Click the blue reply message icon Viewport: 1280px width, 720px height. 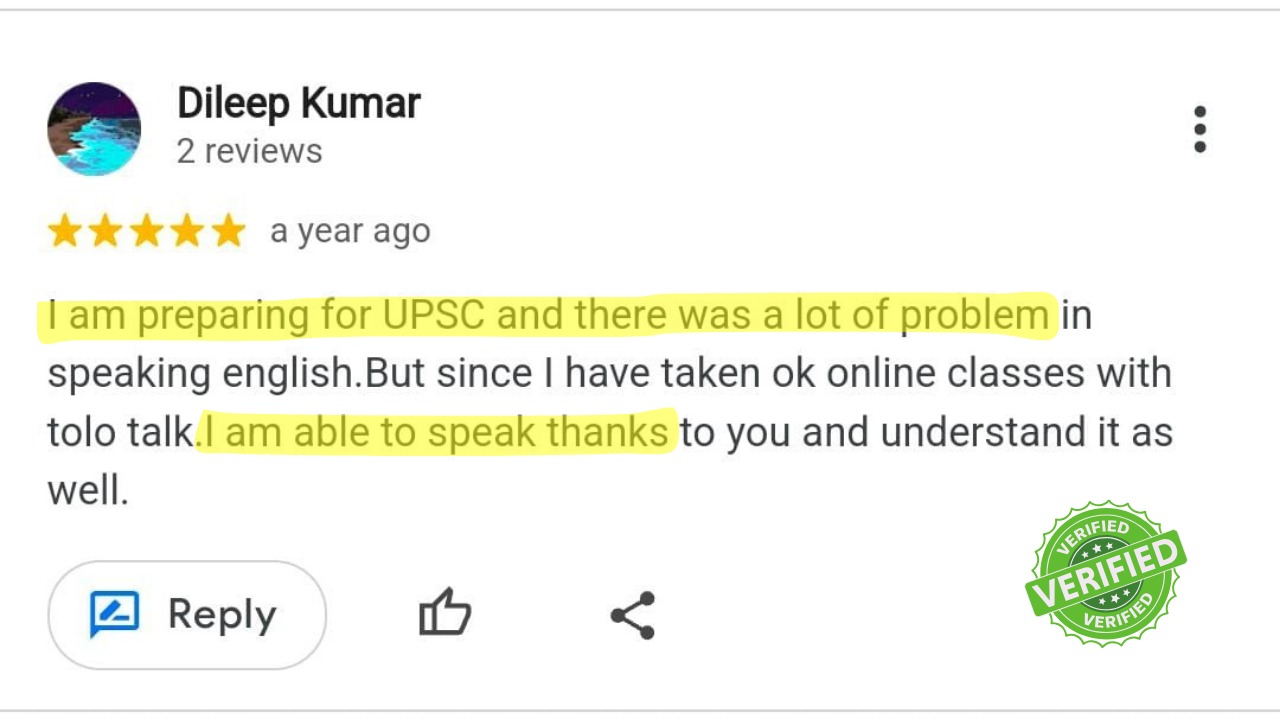(x=114, y=614)
